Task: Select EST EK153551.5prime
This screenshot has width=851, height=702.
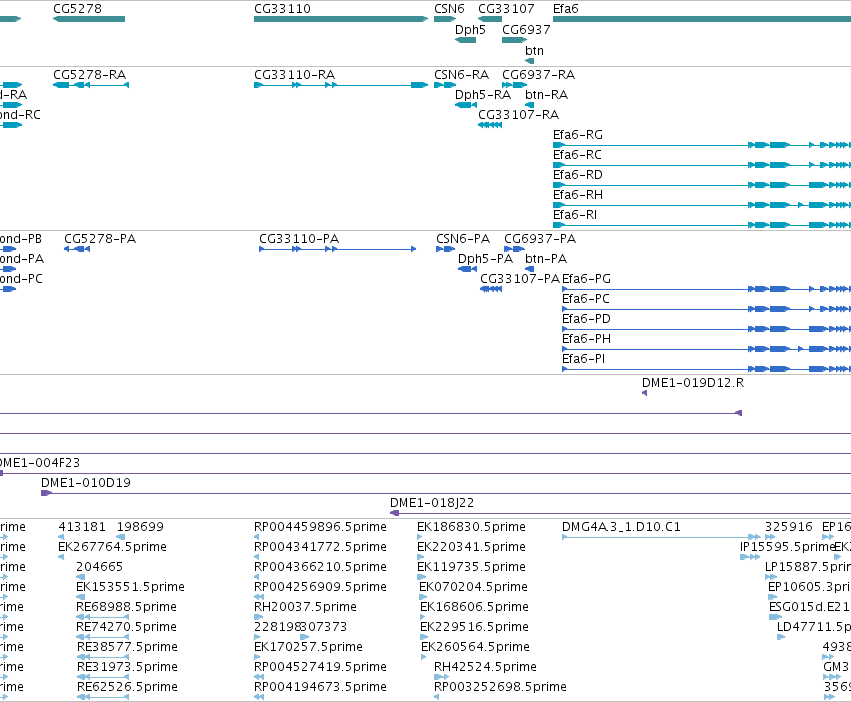Action: coord(80,597)
